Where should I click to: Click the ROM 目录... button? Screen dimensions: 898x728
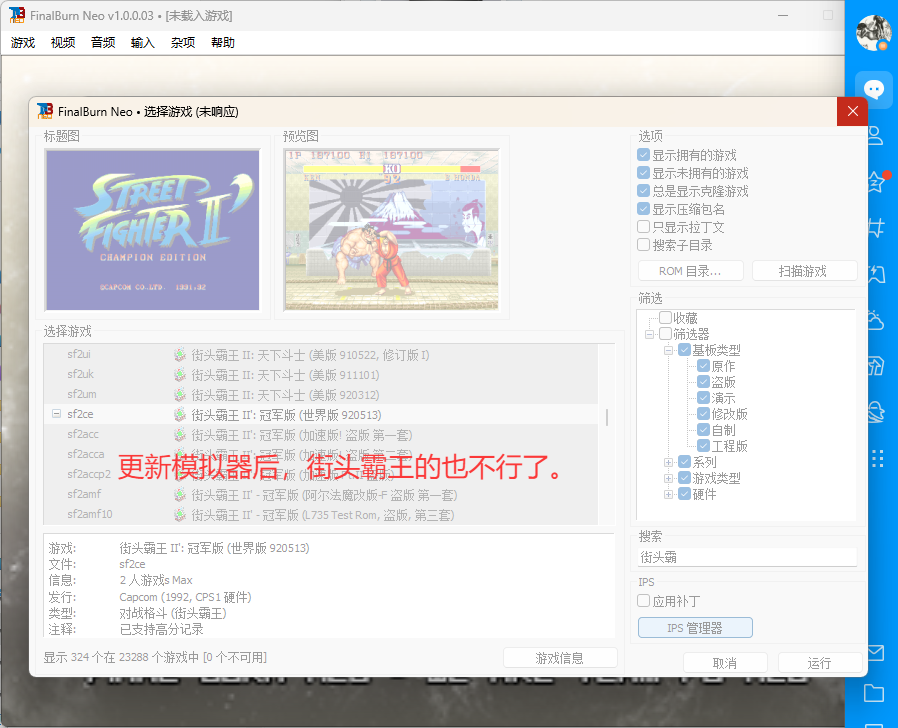(691, 271)
